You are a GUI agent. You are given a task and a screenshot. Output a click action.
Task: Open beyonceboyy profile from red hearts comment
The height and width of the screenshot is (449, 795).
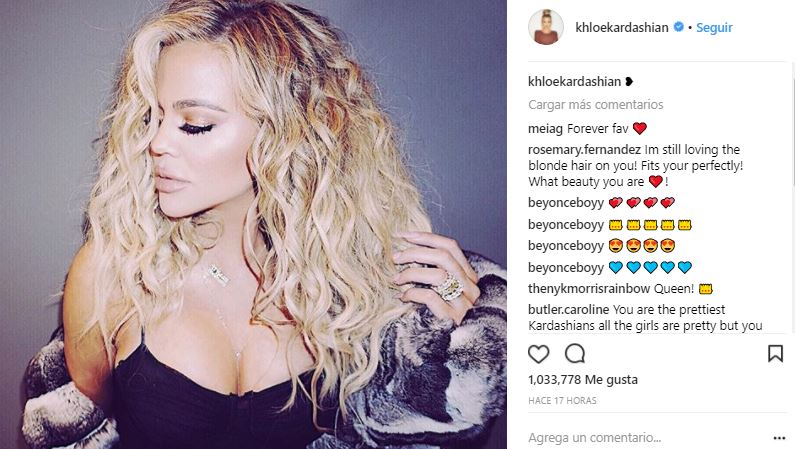566,203
